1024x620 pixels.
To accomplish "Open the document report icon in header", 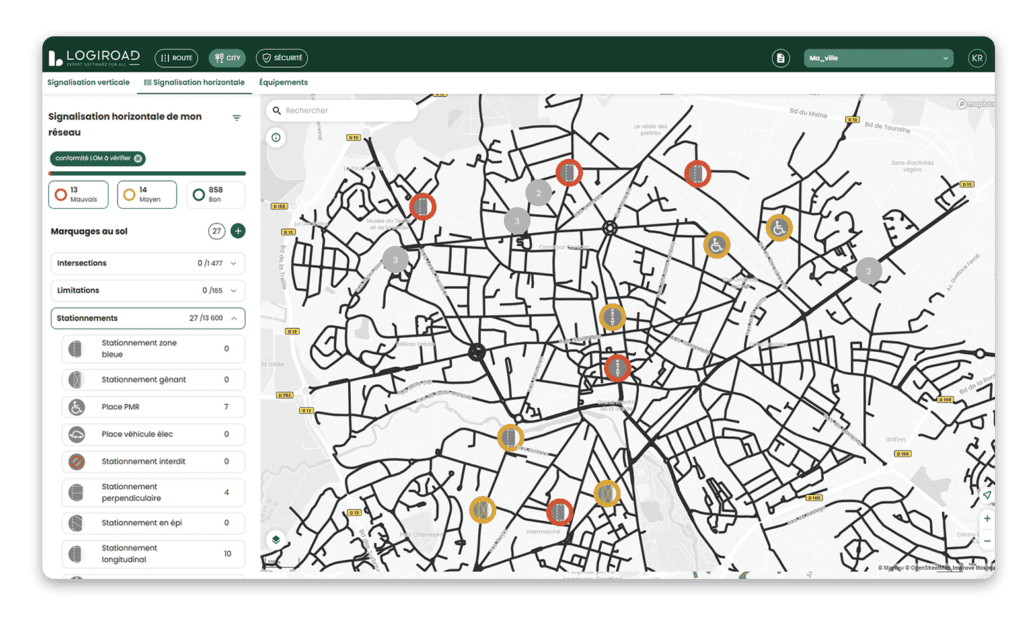I will coord(780,58).
